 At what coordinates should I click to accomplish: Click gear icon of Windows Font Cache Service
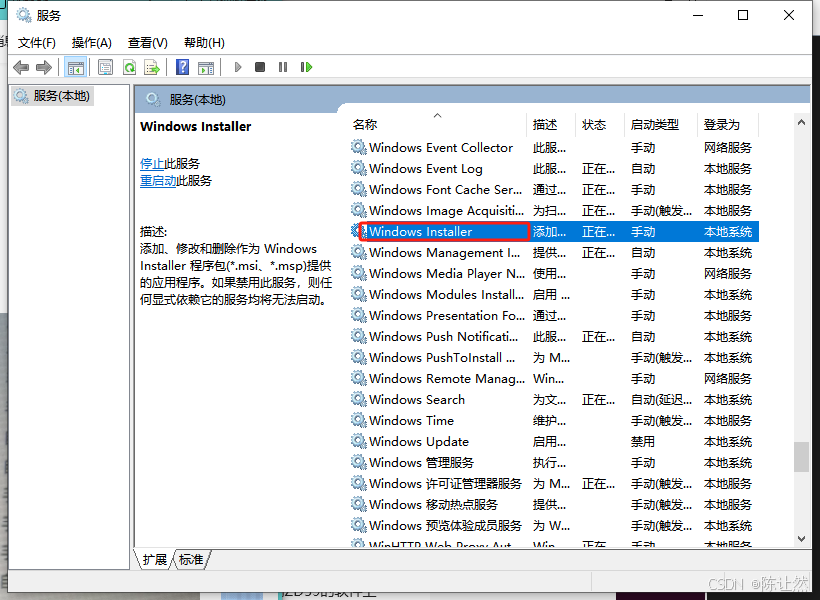pyautogui.click(x=358, y=189)
